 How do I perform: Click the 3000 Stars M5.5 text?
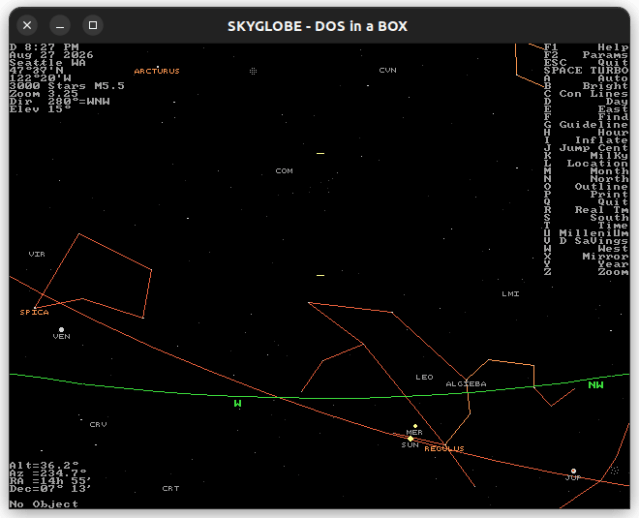point(67,86)
